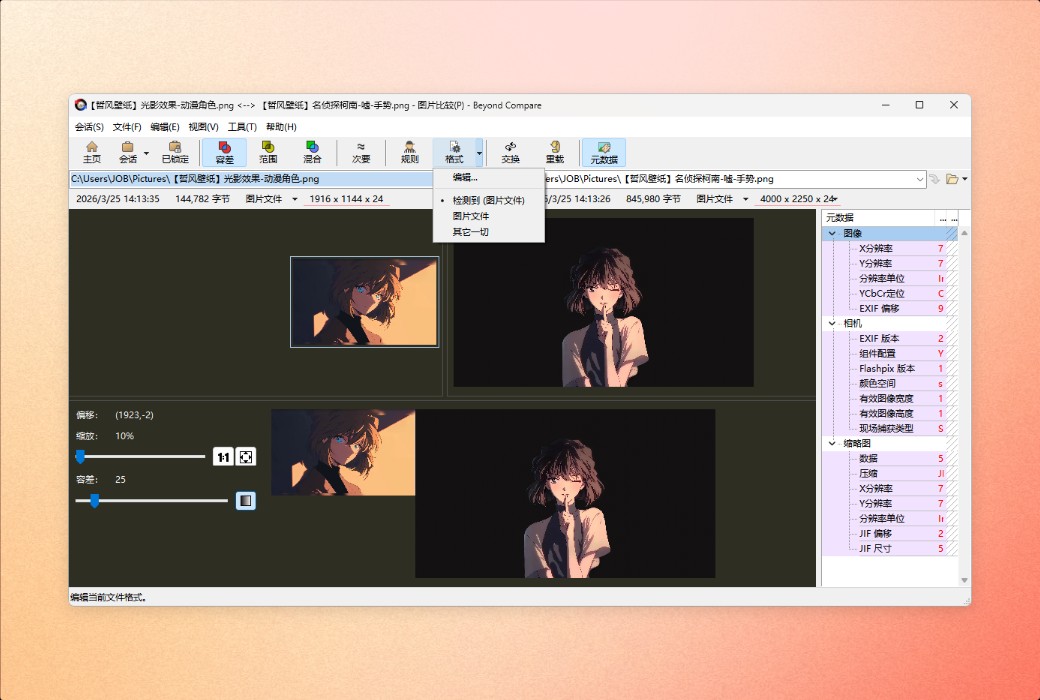Open the 会话 toolbar dropdown arrow
This screenshot has height=700, width=1040.
click(146, 153)
